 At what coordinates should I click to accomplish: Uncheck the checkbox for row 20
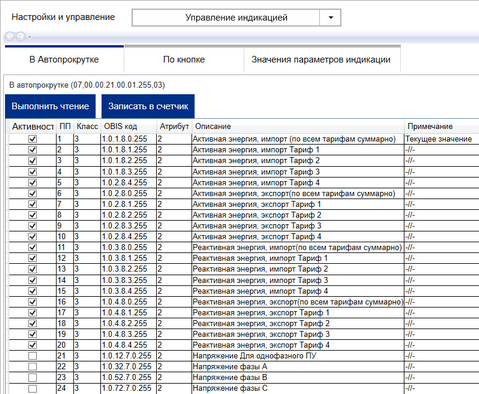33,345
